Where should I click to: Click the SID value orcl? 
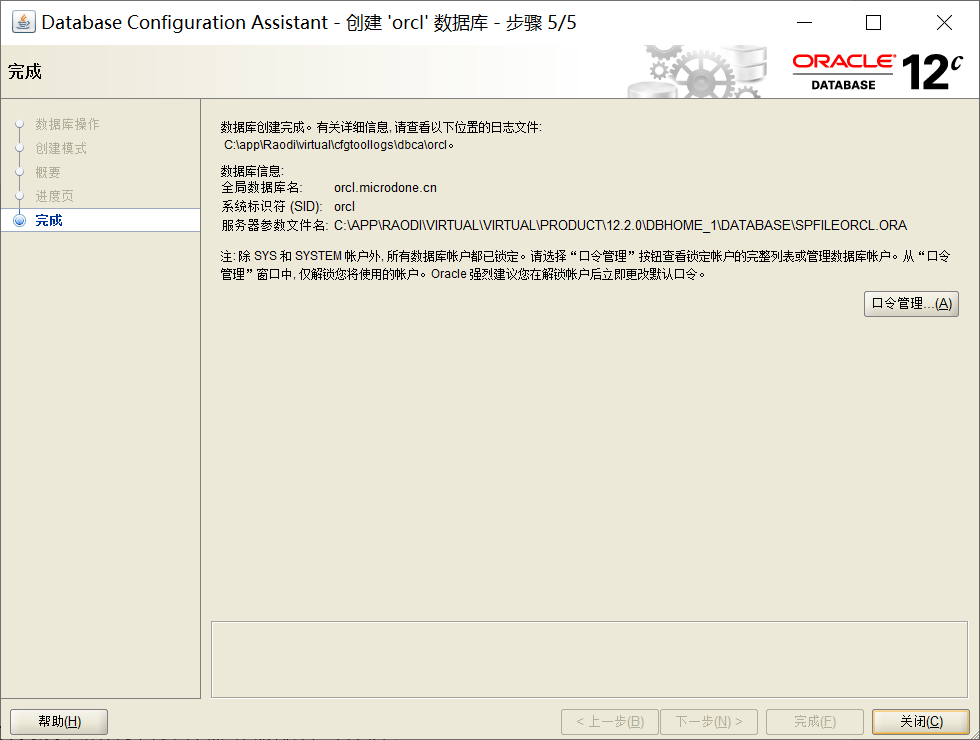click(x=344, y=206)
